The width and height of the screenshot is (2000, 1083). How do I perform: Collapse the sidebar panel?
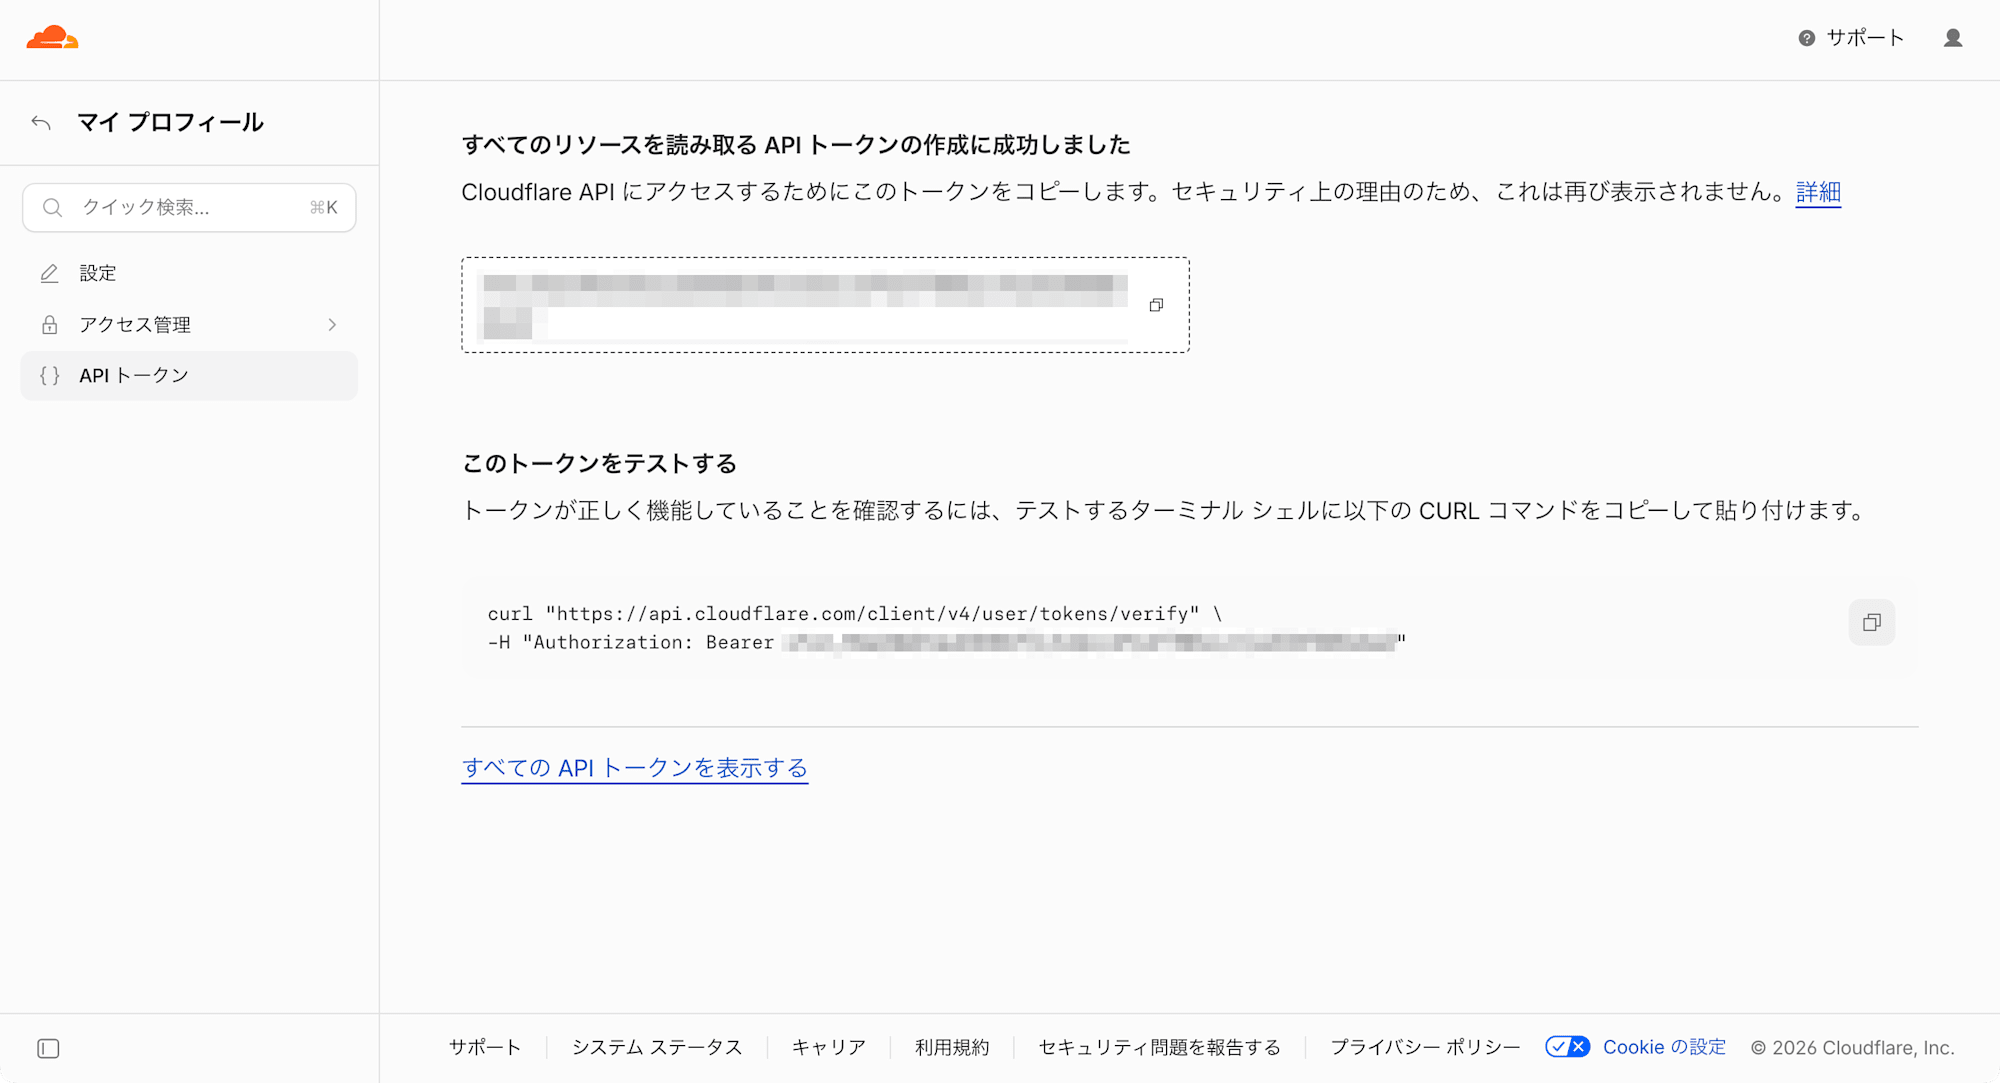(48, 1048)
